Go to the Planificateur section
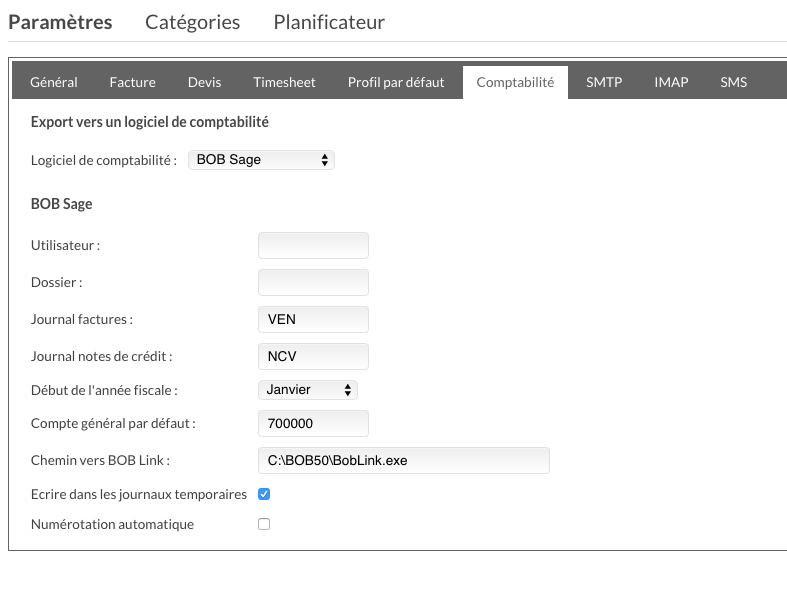 [x=329, y=22]
